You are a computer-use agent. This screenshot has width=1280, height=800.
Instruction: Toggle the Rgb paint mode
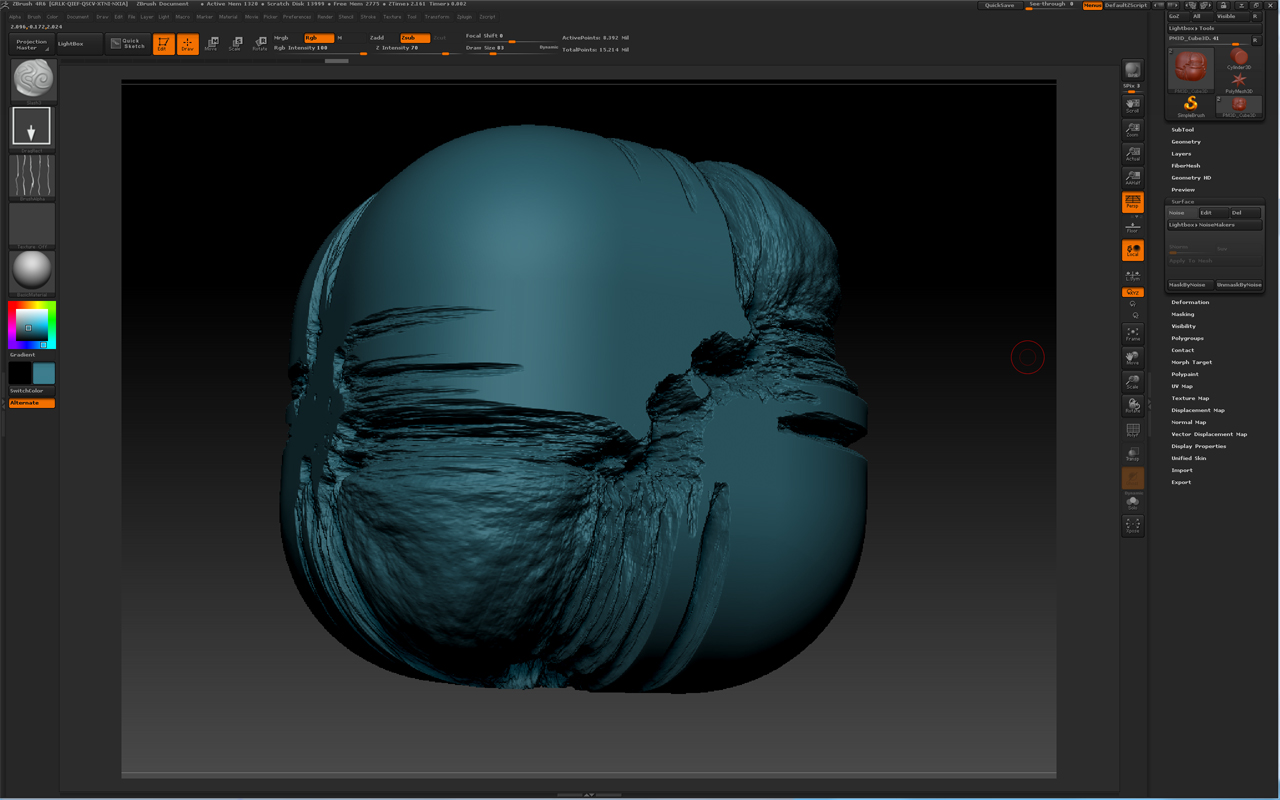pyautogui.click(x=318, y=38)
